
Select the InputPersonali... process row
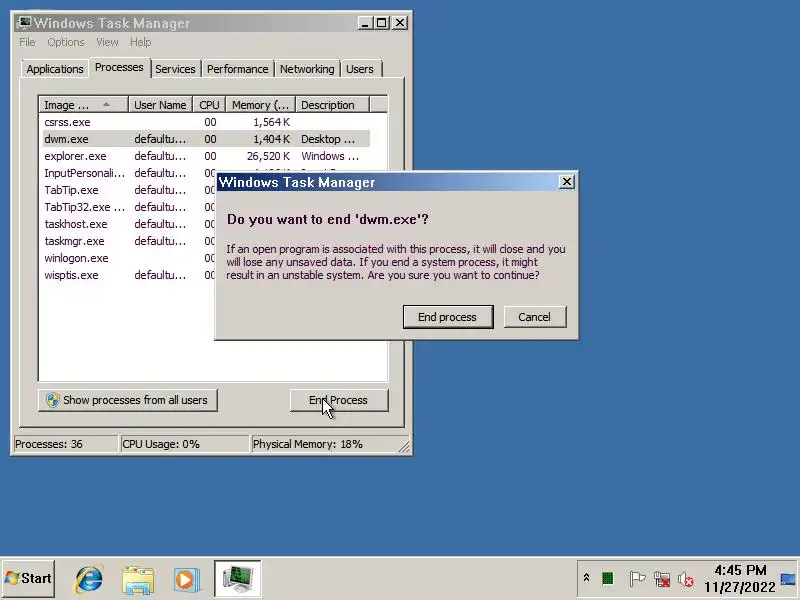(x=128, y=173)
